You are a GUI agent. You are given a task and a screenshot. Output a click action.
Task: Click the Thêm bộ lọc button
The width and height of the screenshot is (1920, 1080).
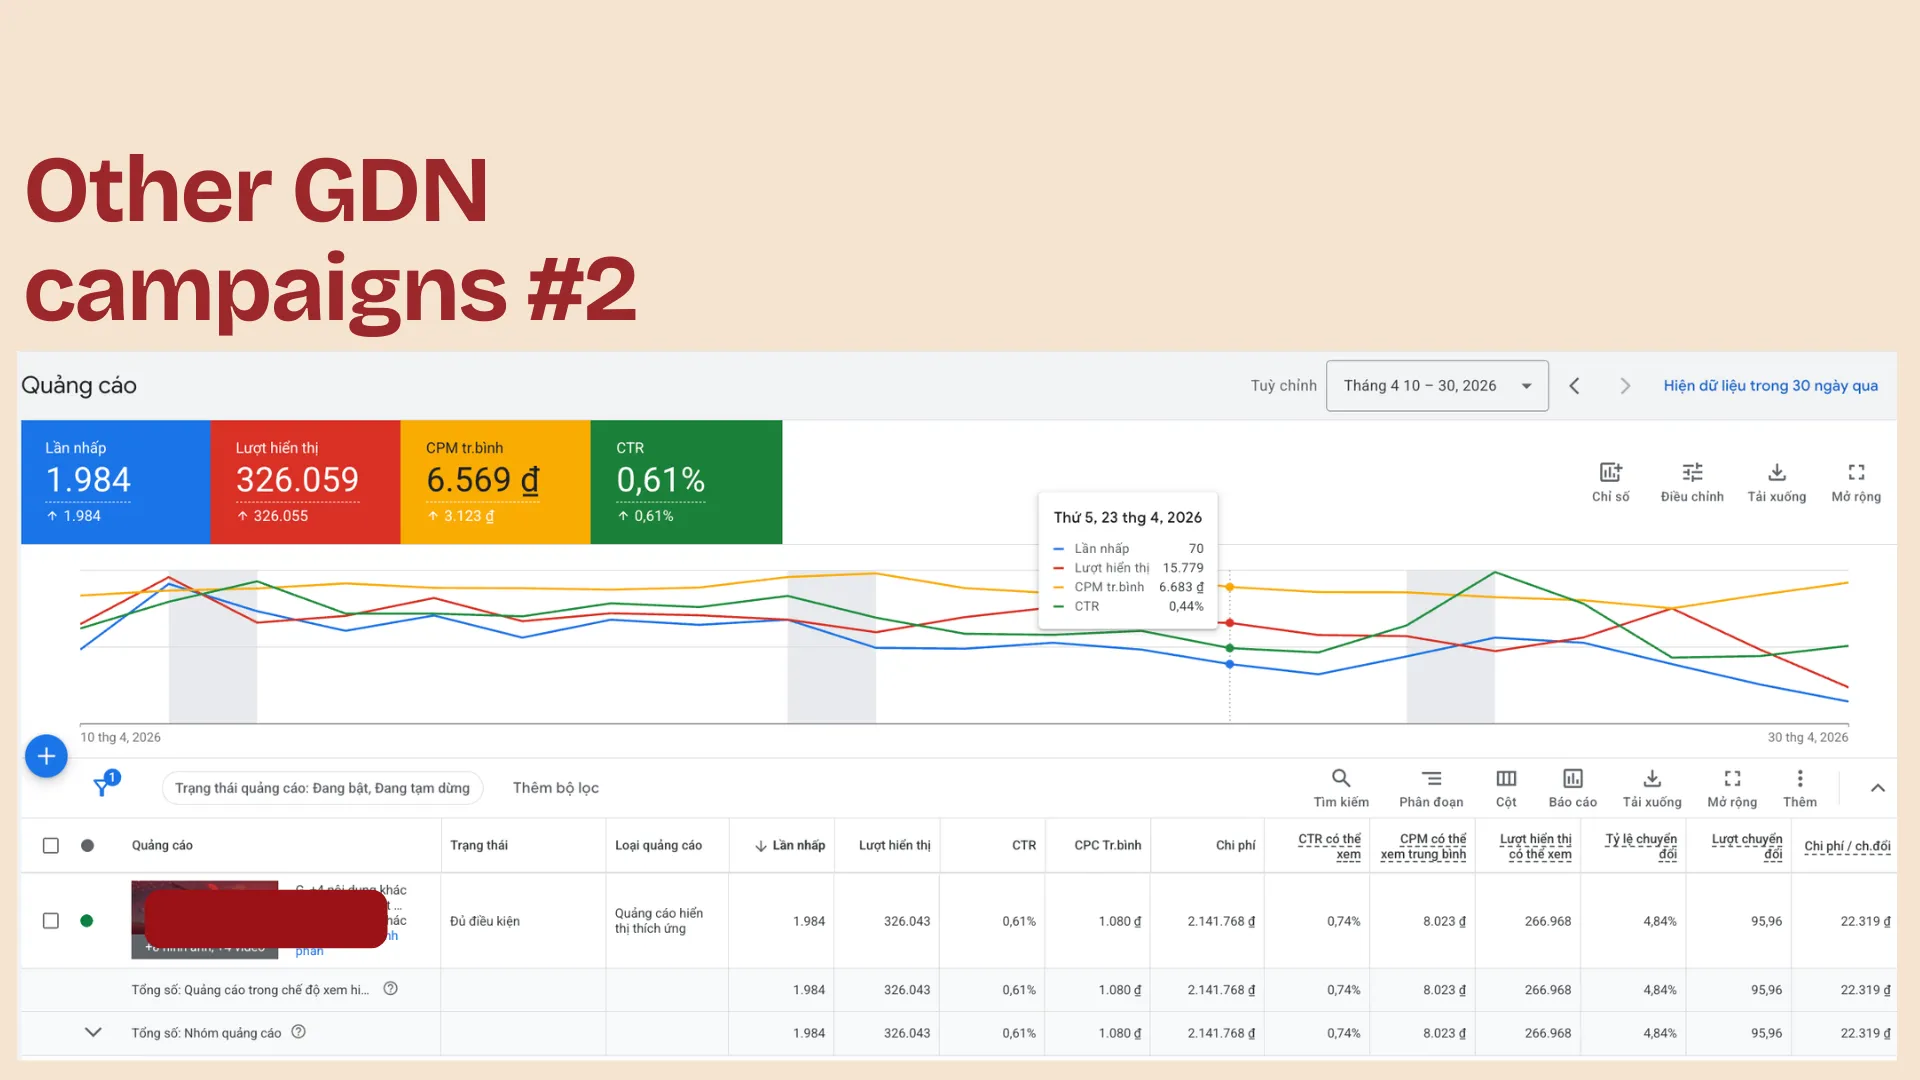click(x=556, y=788)
